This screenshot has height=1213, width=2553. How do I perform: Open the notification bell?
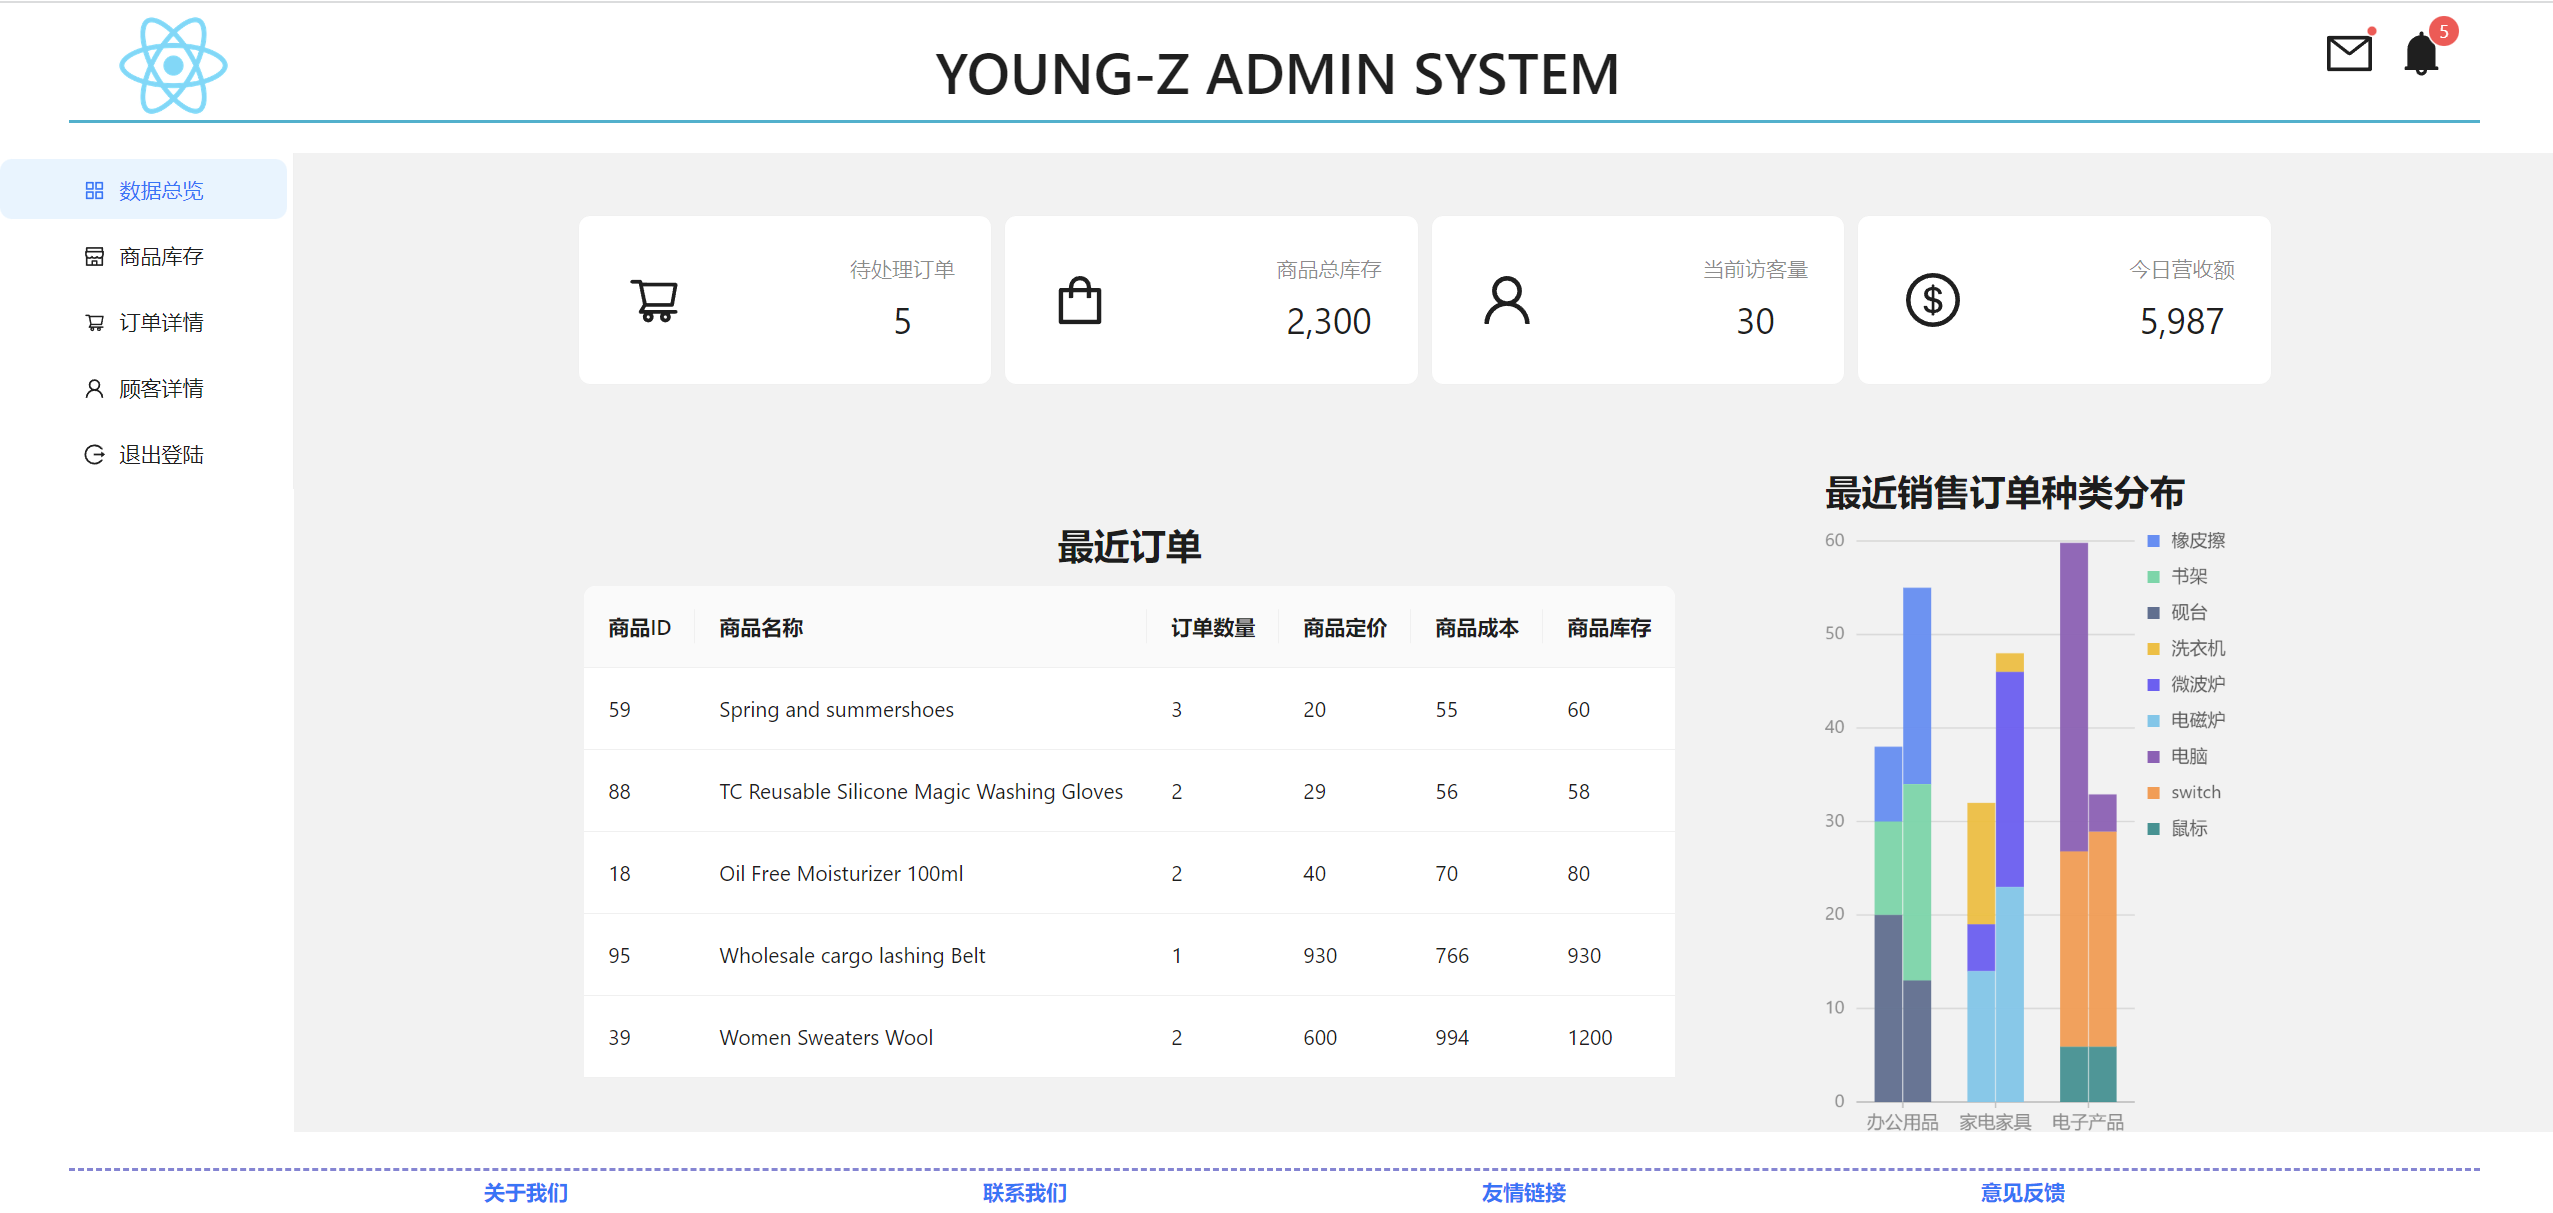tap(2421, 53)
